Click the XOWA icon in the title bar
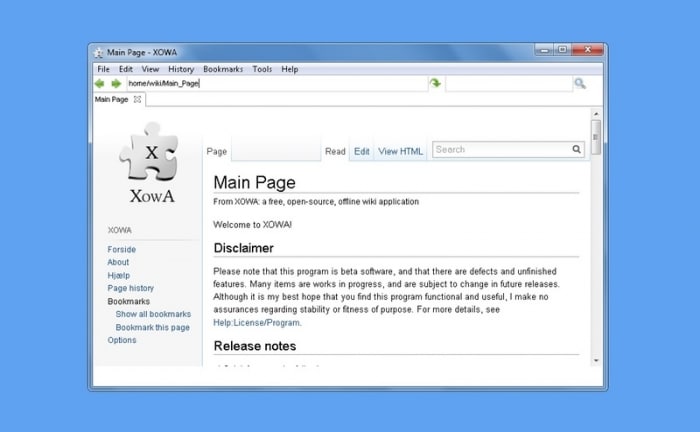Screen dimensions: 700x432 click(98, 53)
